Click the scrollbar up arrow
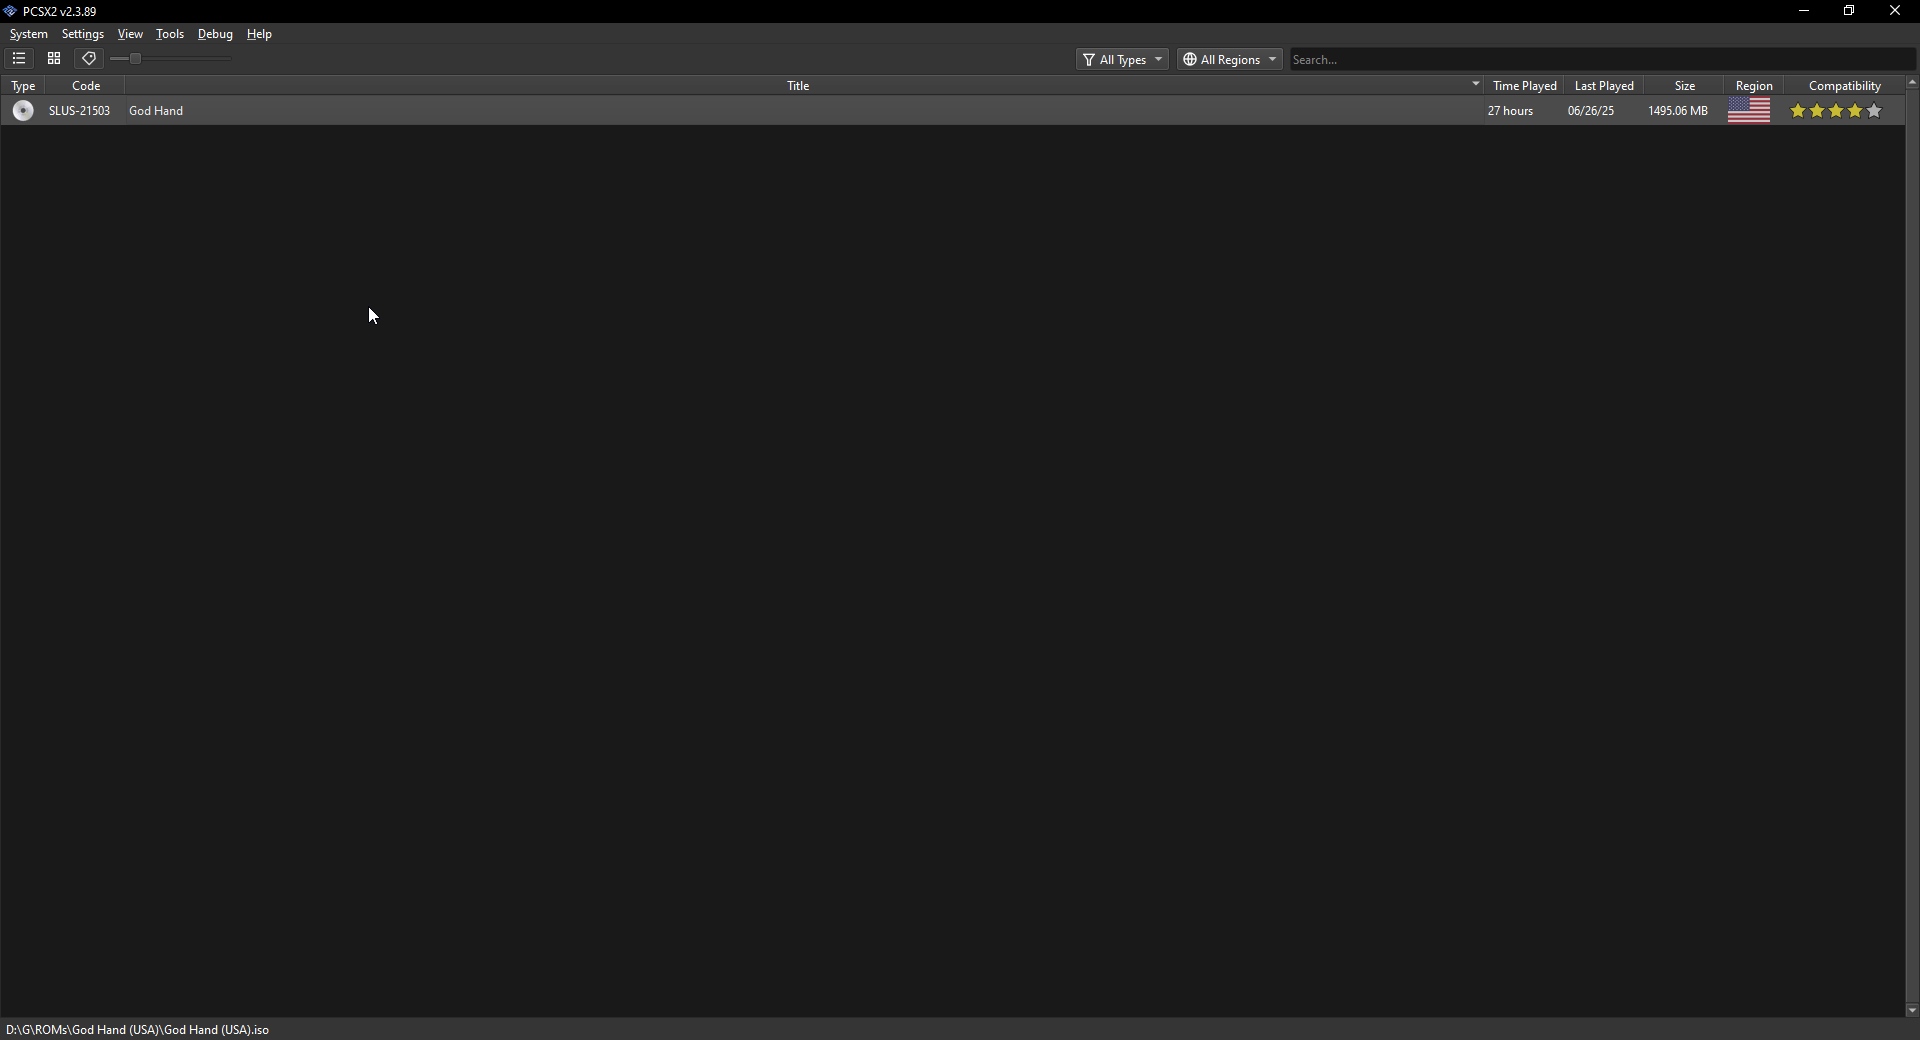Image resolution: width=1920 pixels, height=1040 pixels. pos(1912,83)
